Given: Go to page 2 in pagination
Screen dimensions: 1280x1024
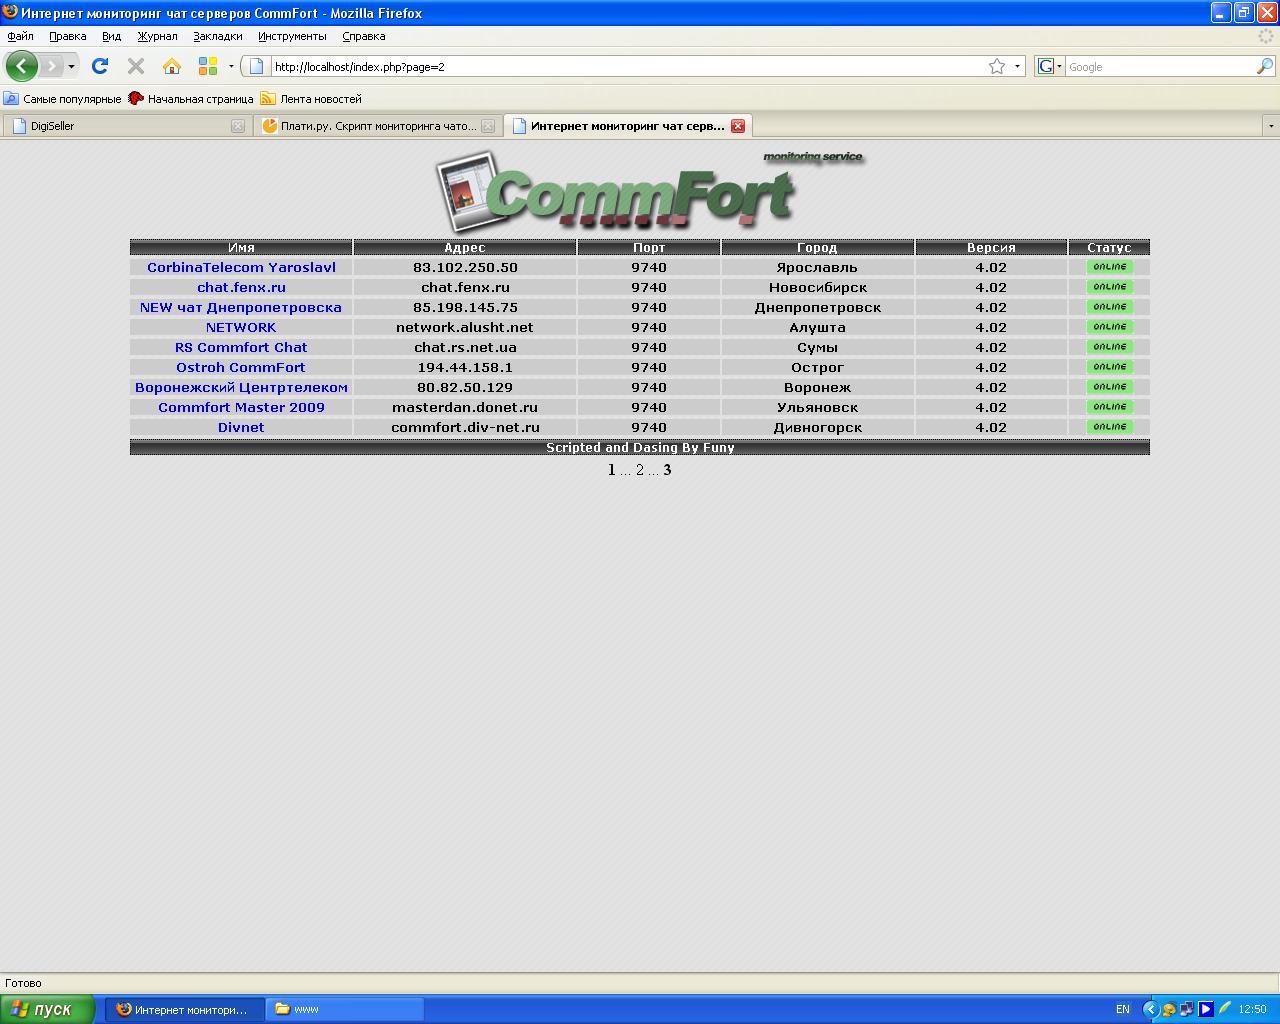Looking at the screenshot, I should coord(640,470).
